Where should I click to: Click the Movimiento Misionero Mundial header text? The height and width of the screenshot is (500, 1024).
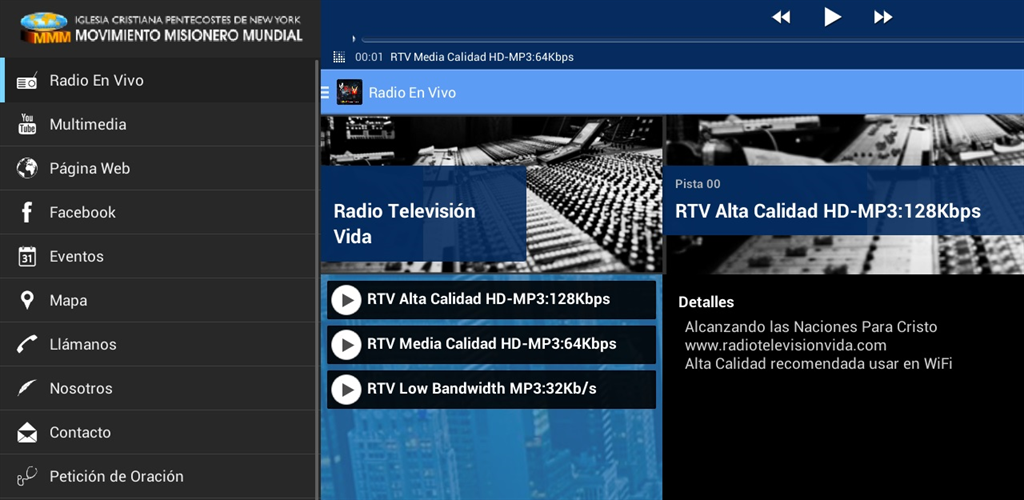[189, 35]
